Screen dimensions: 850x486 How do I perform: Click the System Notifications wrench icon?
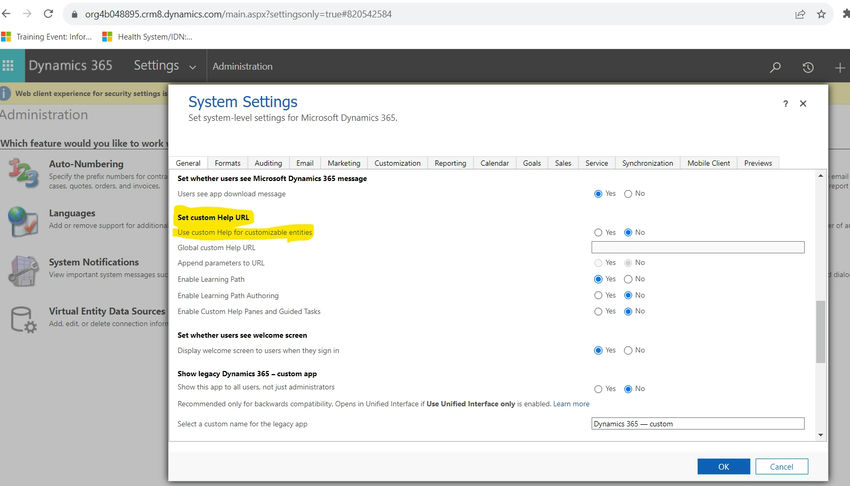pos(23,270)
